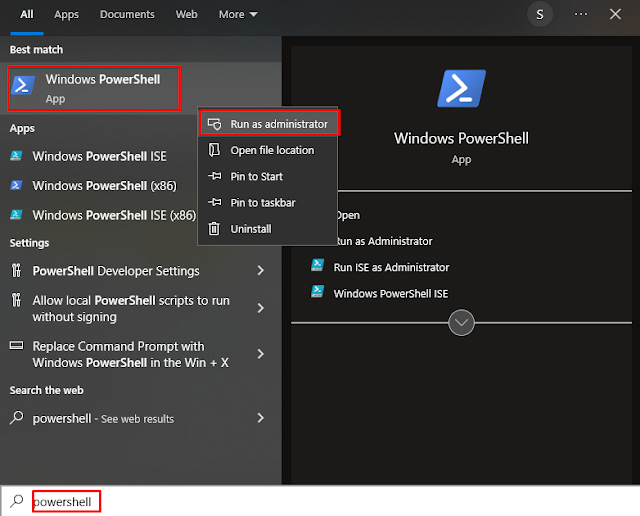
Task: Expand arrow for PowerShell Developer Settings
Action: point(261,270)
